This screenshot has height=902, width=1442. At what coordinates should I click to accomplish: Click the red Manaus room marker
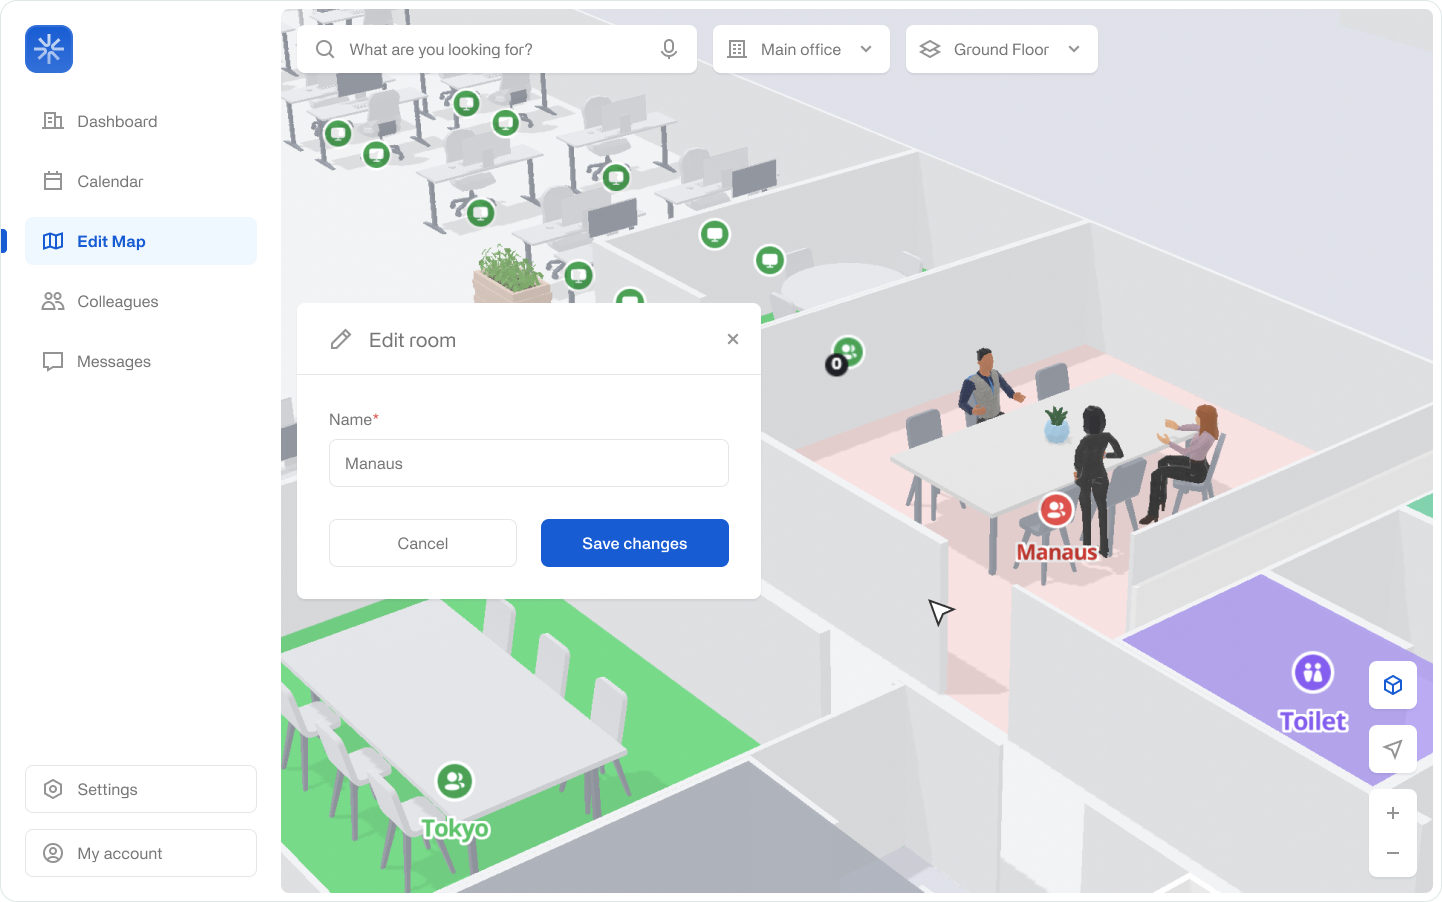point(1056,510)
